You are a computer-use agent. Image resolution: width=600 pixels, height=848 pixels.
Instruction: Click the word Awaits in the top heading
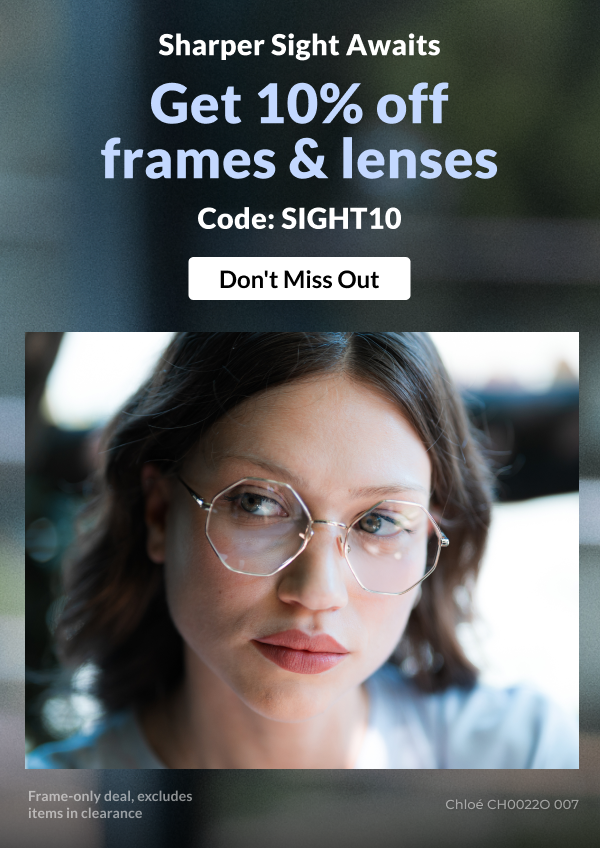[393, 45]
